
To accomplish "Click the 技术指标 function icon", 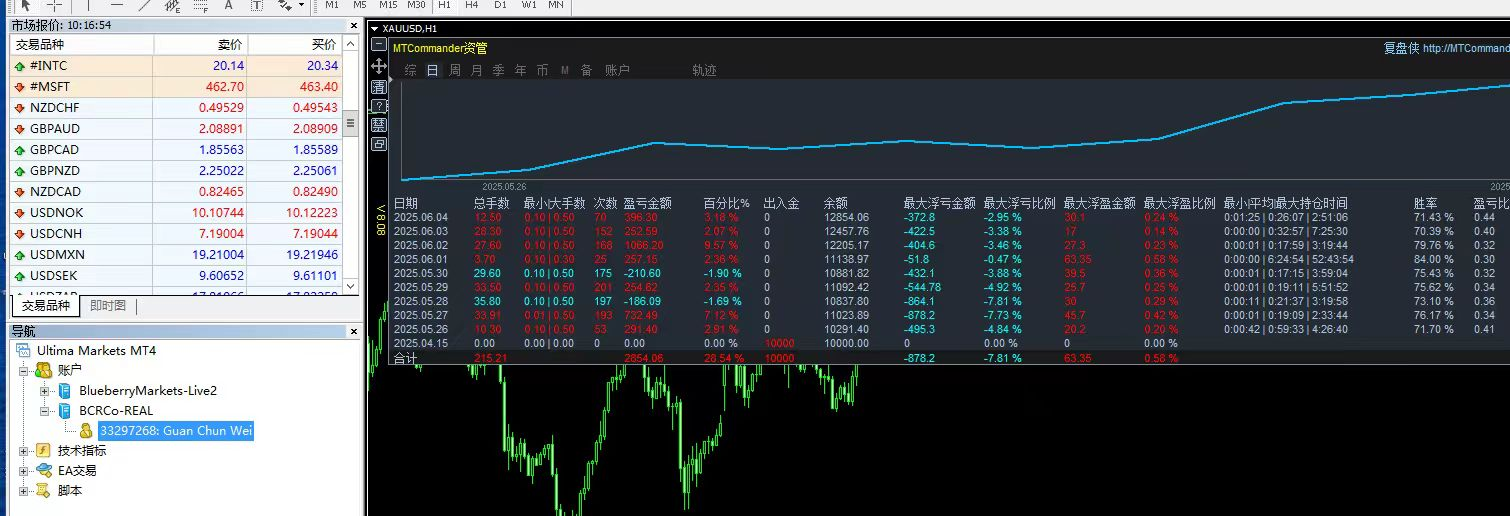I will (44, 451).
